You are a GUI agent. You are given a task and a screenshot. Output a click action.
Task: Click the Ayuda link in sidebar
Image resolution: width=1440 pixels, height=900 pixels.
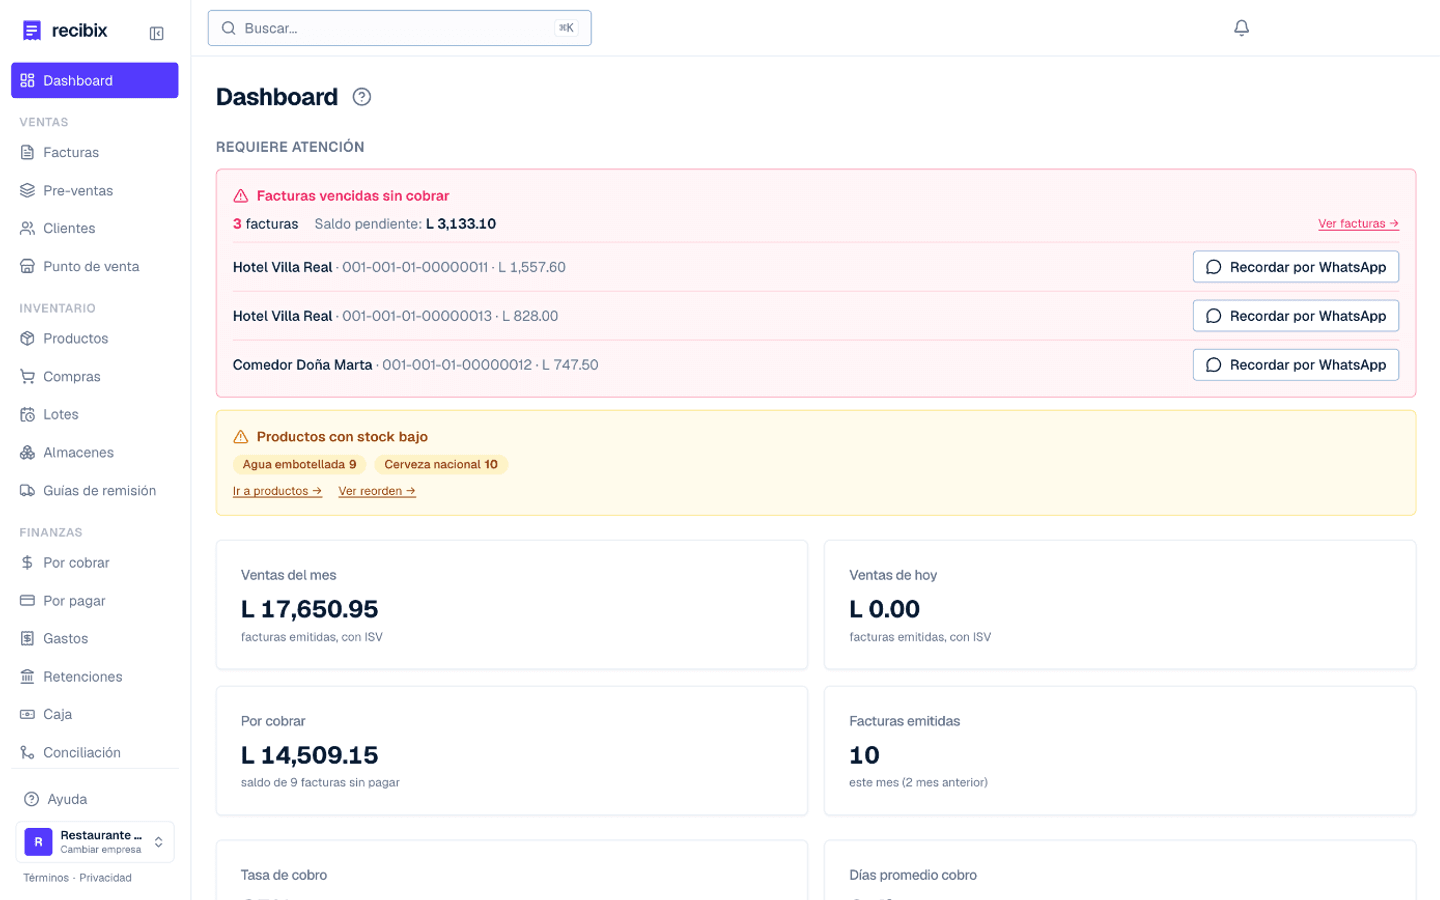coord(95,799)
